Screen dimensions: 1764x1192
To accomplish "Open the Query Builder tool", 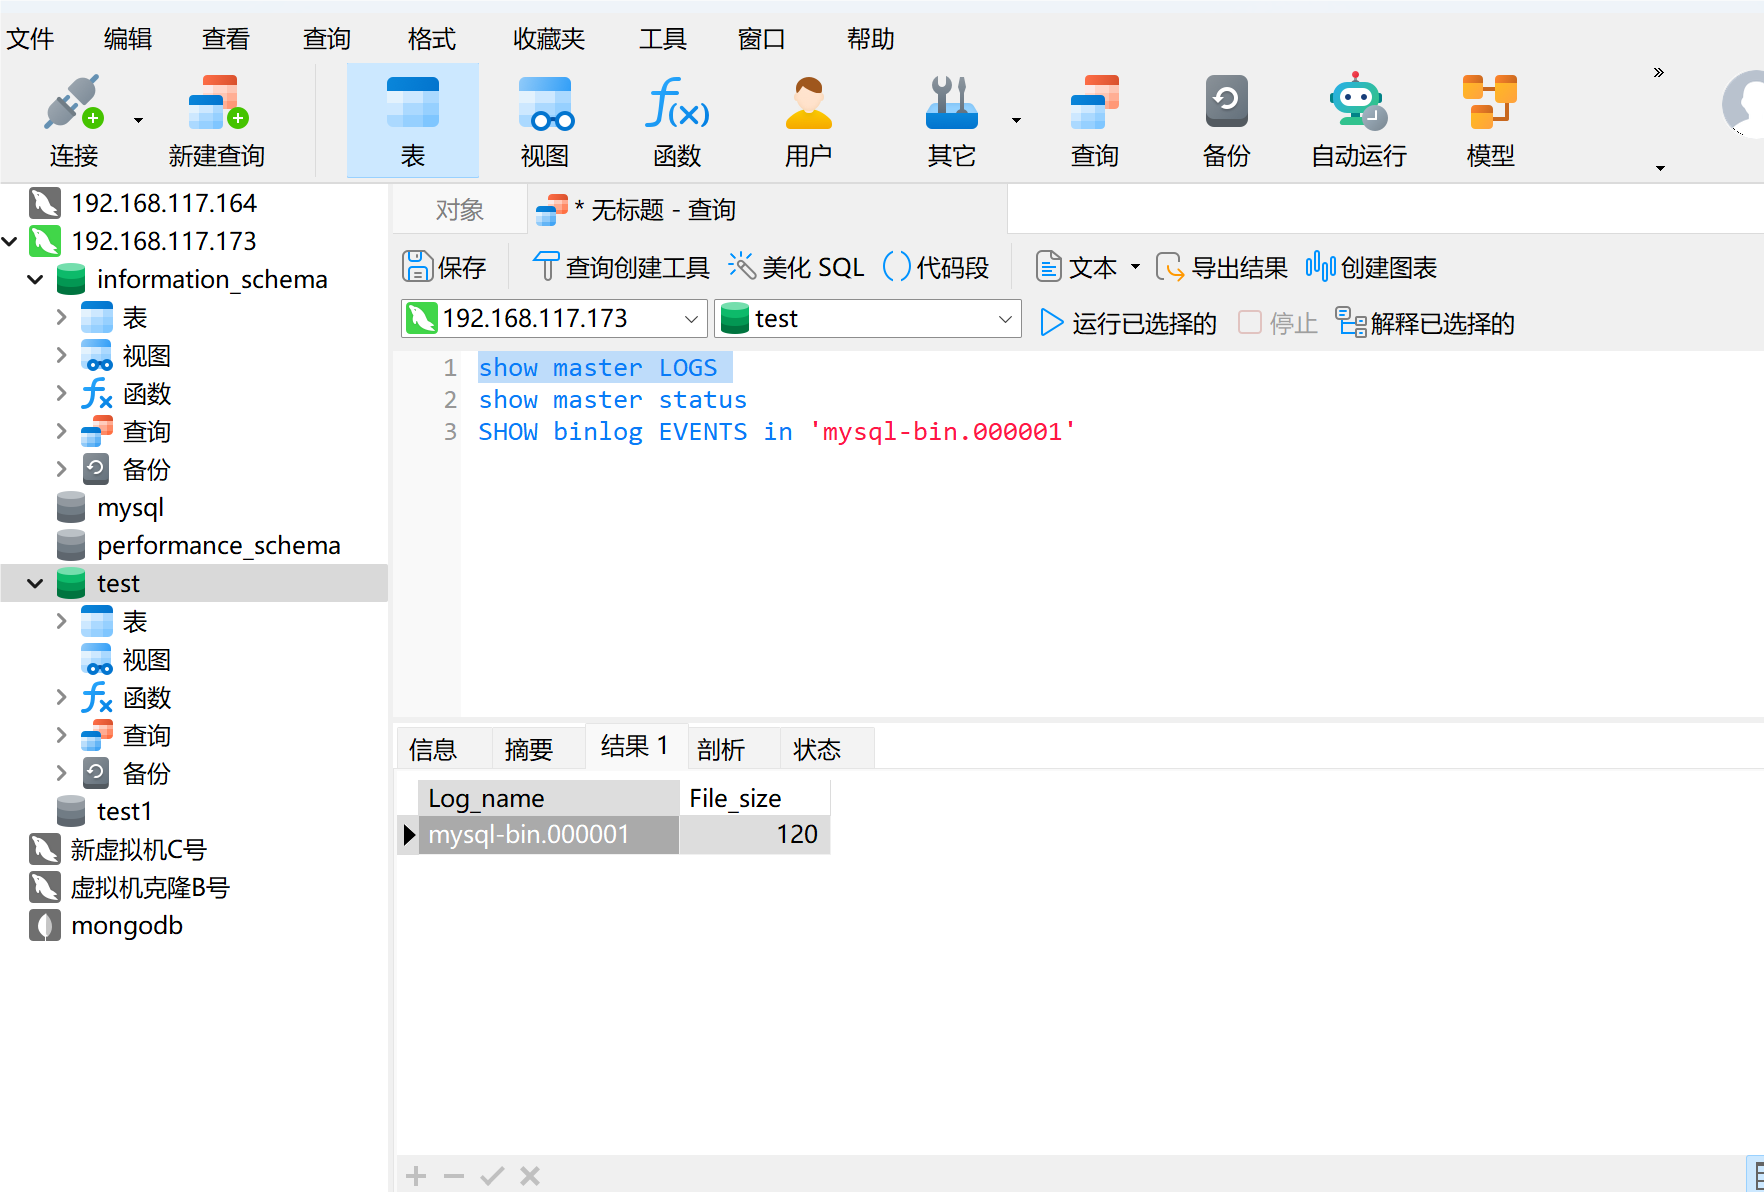I will click(621, 267).
